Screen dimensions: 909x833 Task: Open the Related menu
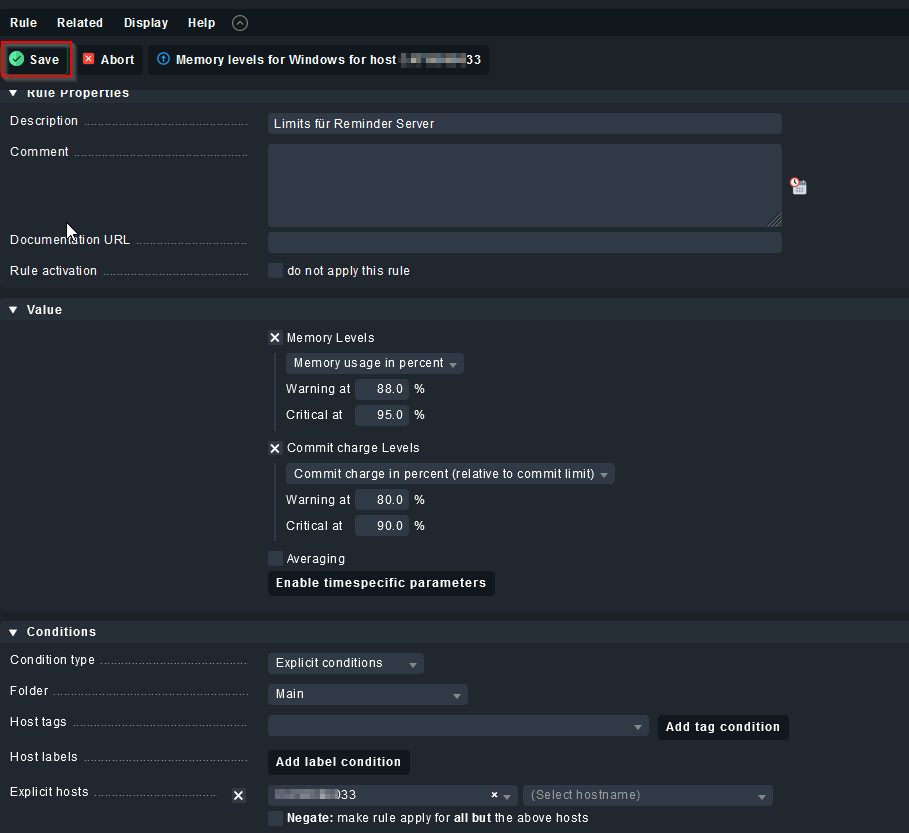(80, 23)
